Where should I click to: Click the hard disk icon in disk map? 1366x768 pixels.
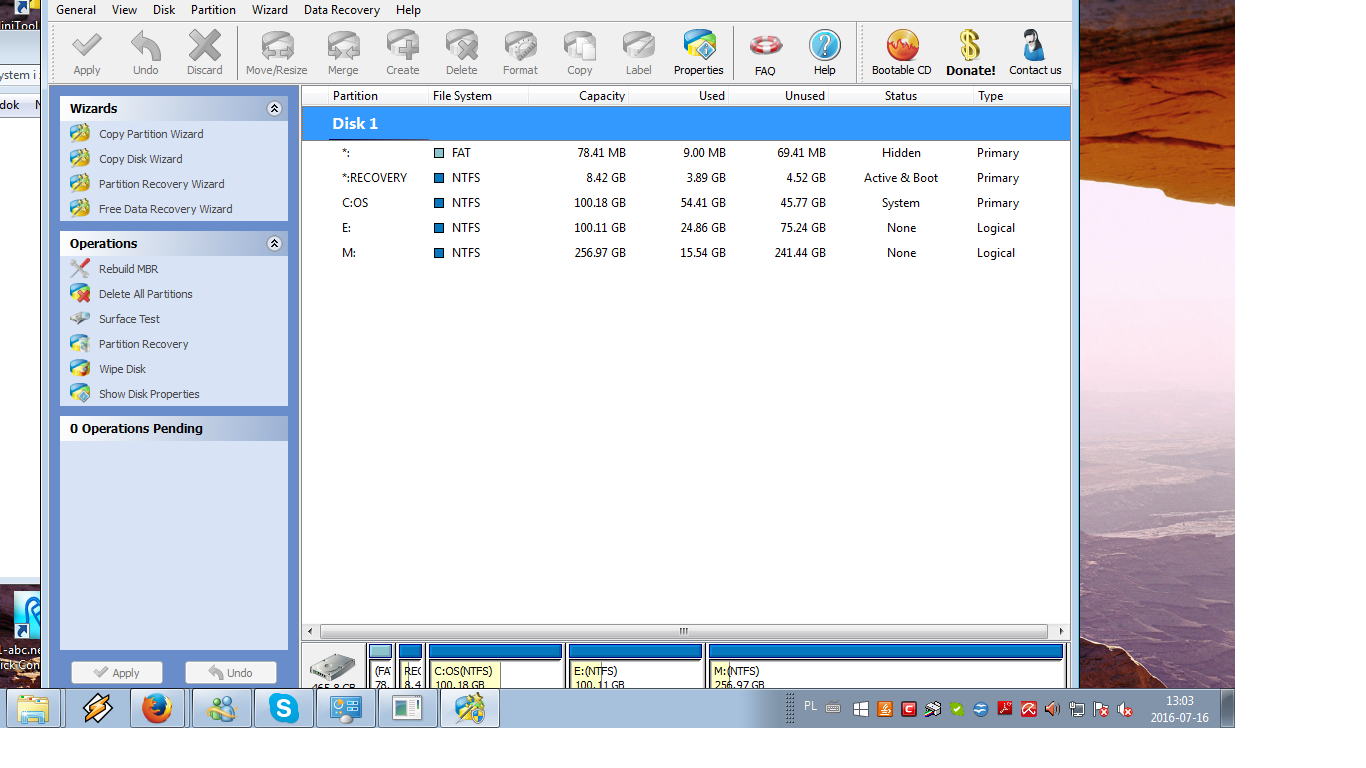(x=332, y=669)
